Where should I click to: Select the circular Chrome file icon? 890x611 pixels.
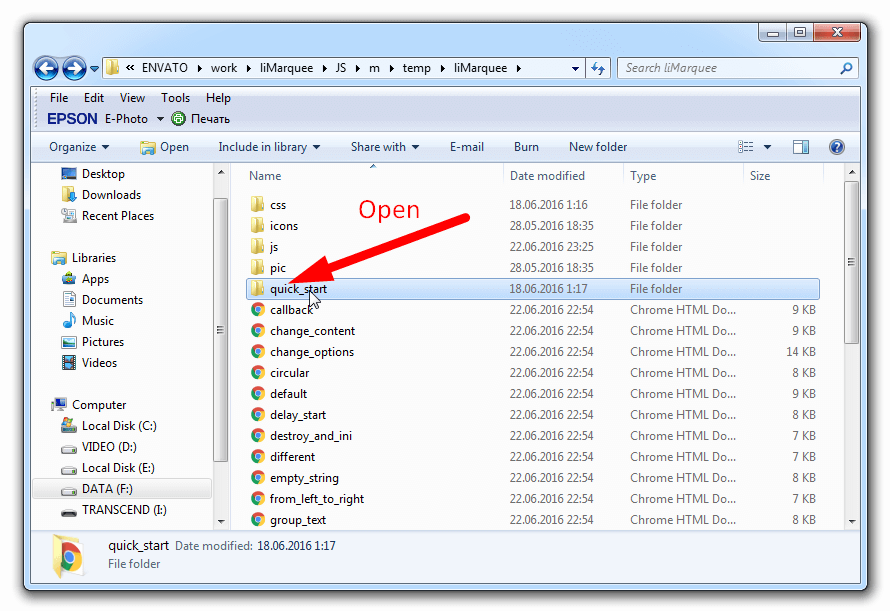(258, 373)
